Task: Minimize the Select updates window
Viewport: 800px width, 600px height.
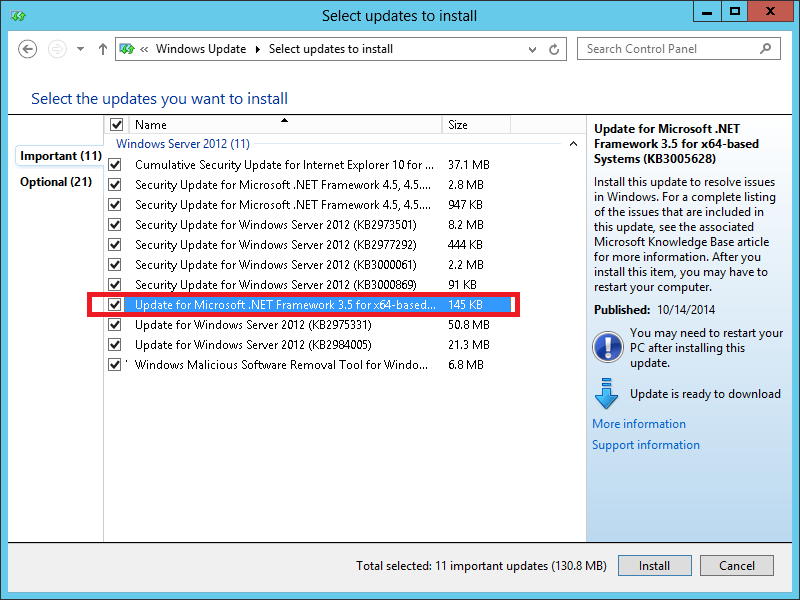Action: pyautogui.click(x=707, y=11)
